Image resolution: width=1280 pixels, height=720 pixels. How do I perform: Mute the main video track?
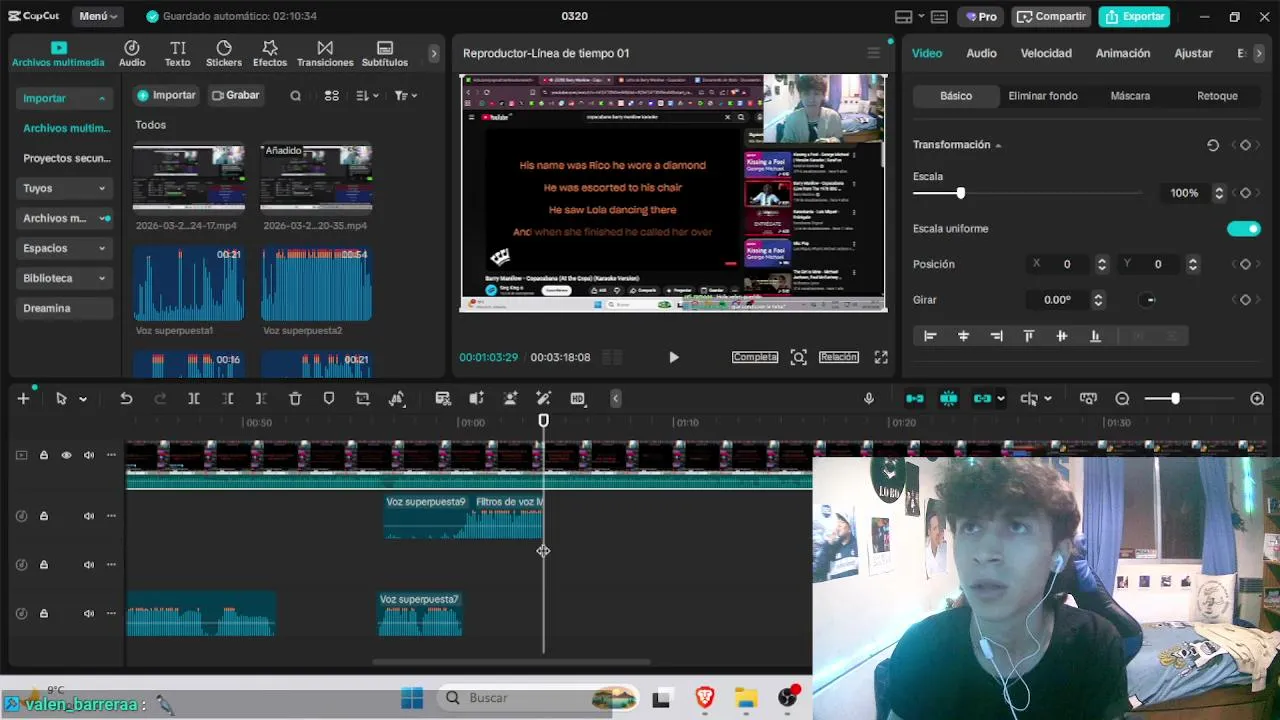tap(89, 455)
